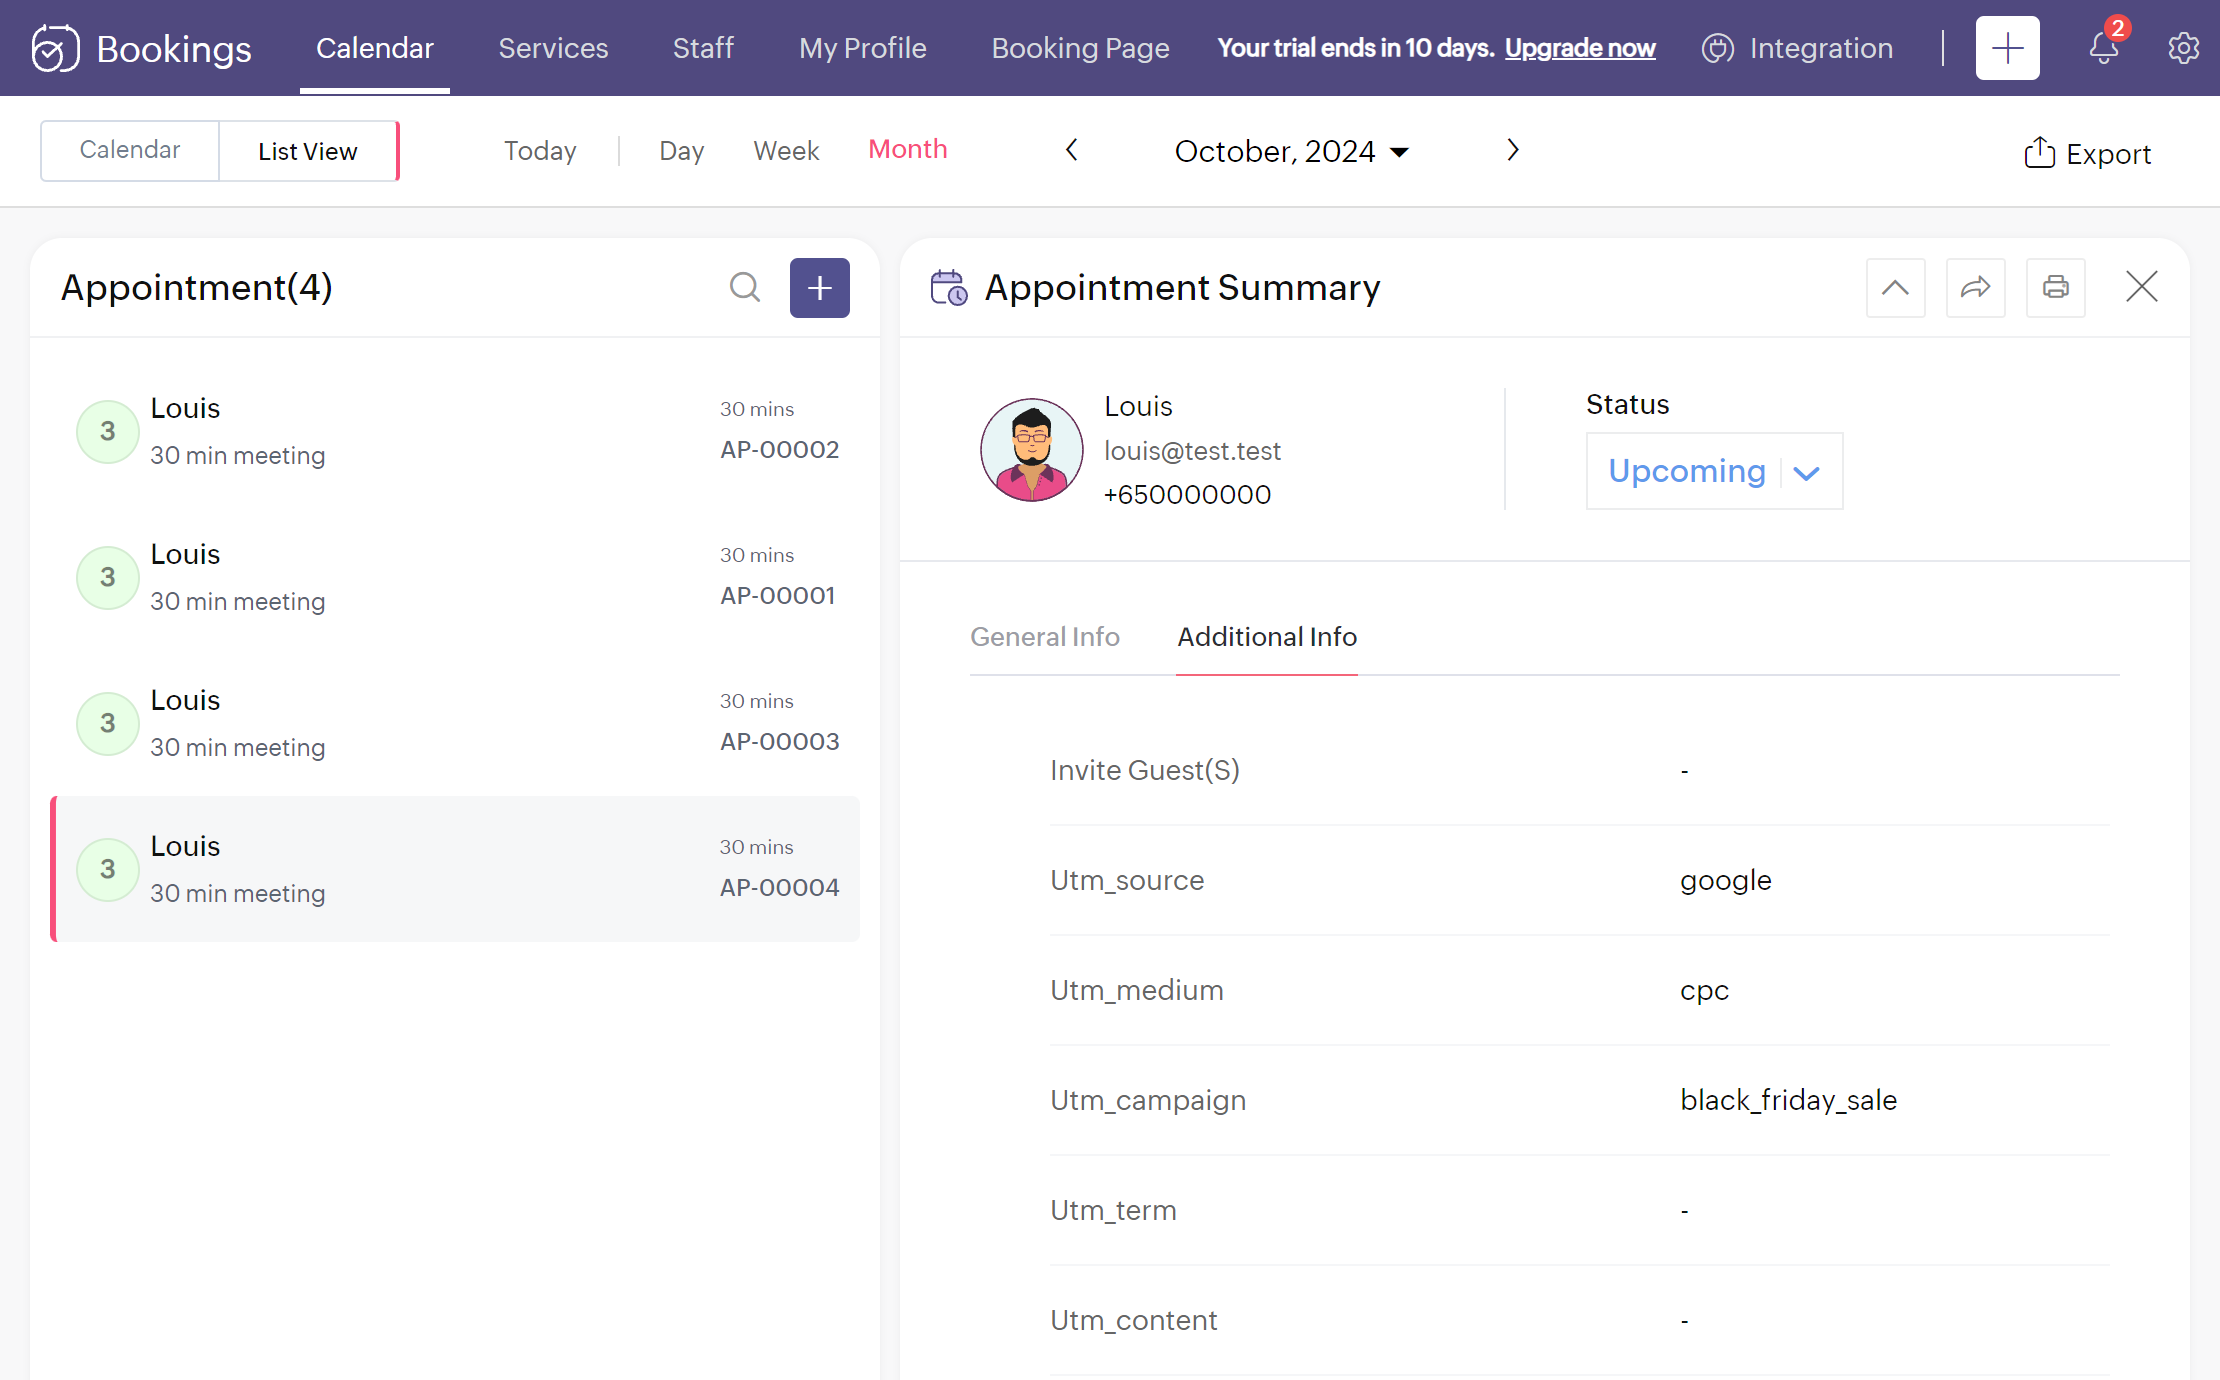2220x1380 pixels.
Task: Click the Integration label
Action: (x=1821, y=48)
